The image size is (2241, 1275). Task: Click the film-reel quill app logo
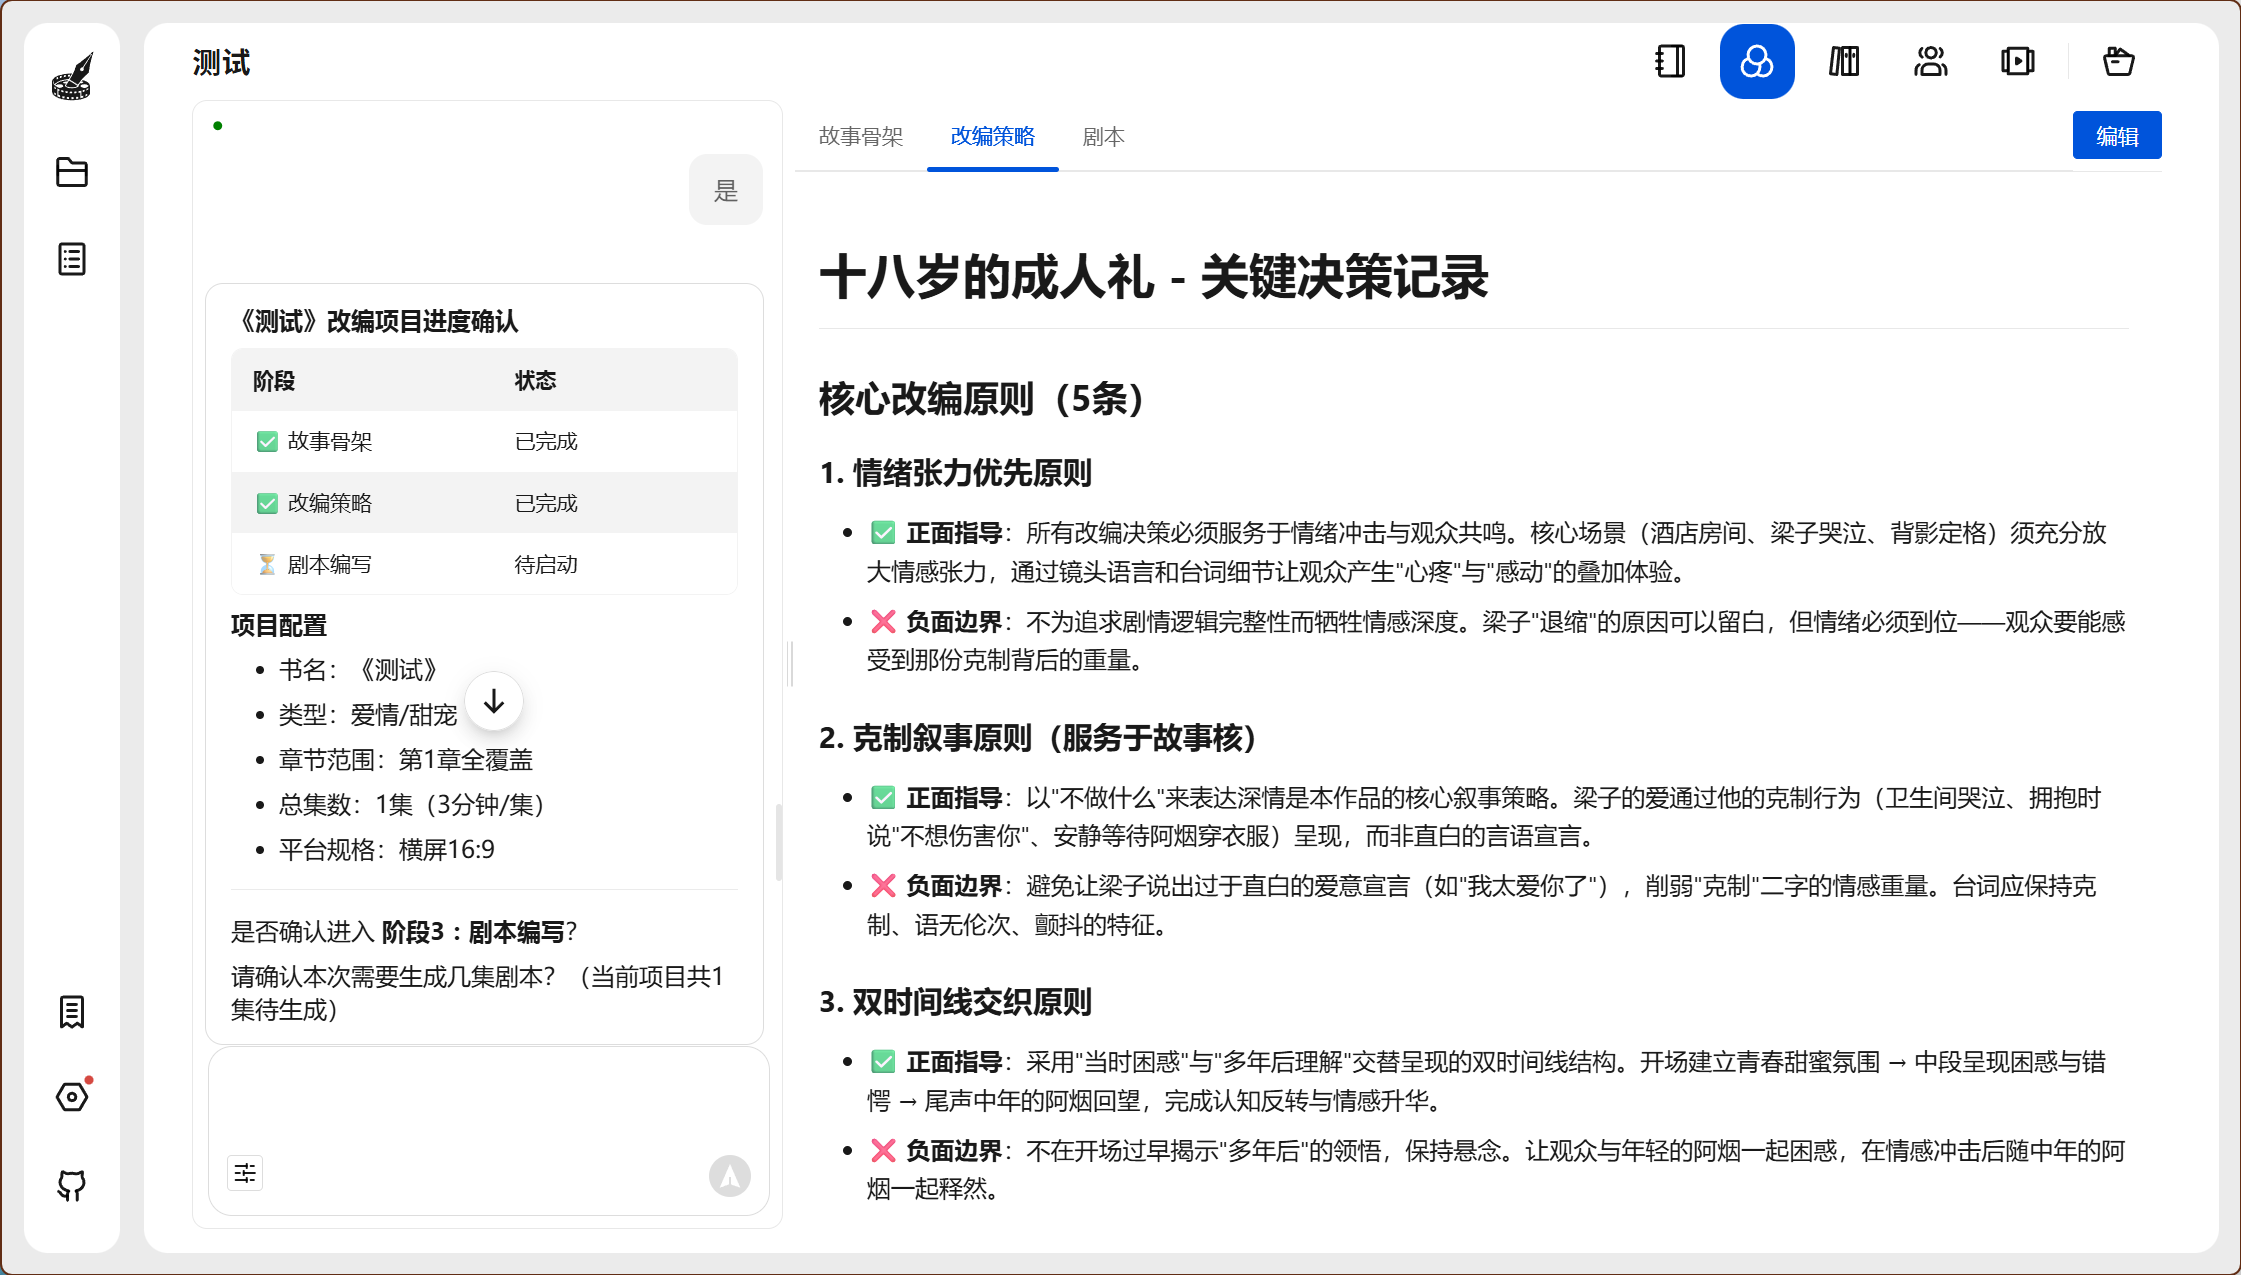point(72,77)
